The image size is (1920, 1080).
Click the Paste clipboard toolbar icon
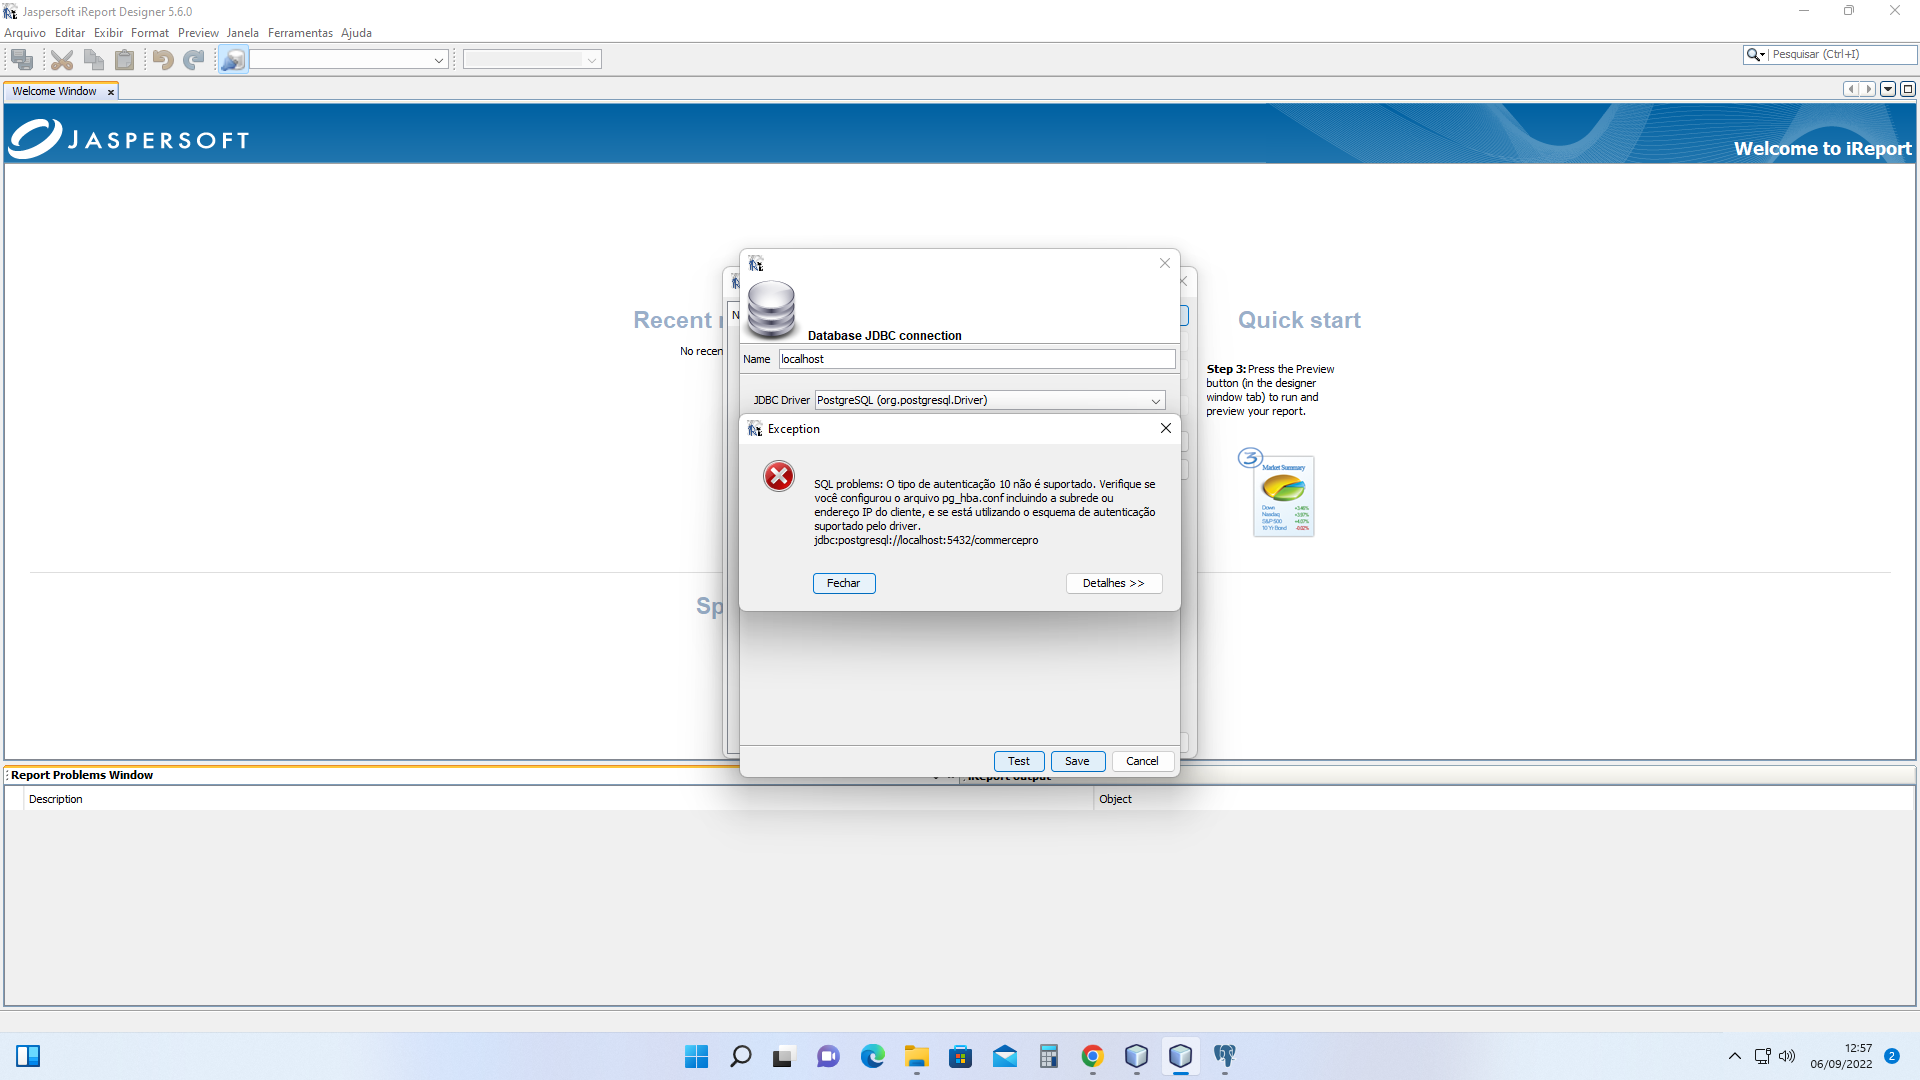coord(125,60)
